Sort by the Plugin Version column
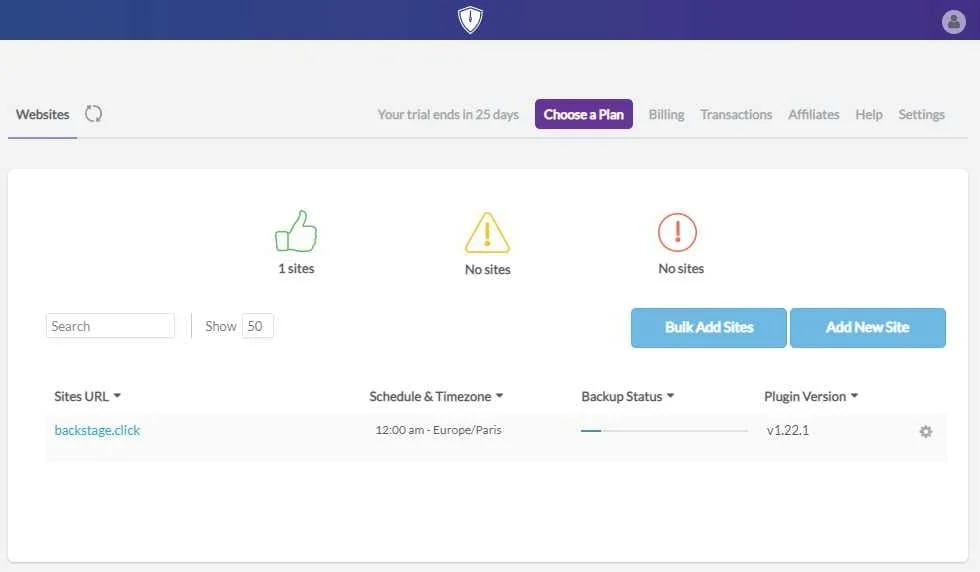 coord(811,397)
